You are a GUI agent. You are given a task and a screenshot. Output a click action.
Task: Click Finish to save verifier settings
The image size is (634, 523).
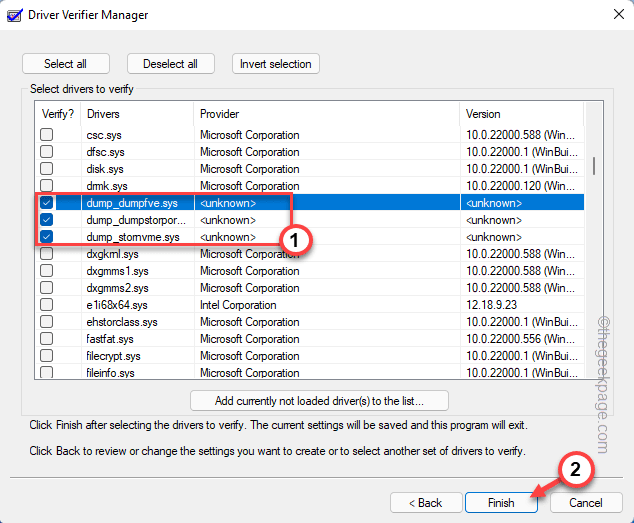point(500,502)
